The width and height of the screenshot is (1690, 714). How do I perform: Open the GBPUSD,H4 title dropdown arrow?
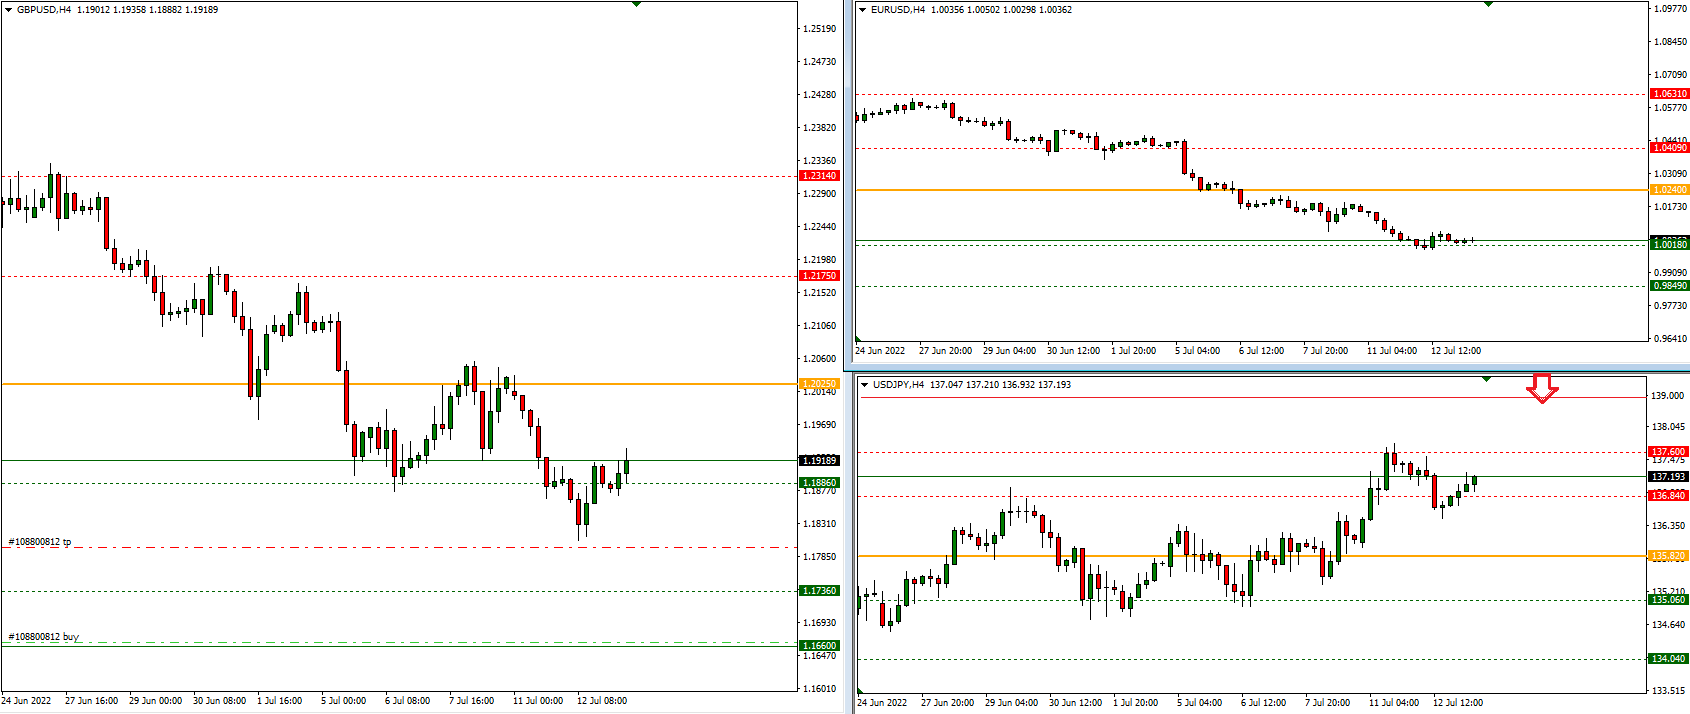(9, 10)
